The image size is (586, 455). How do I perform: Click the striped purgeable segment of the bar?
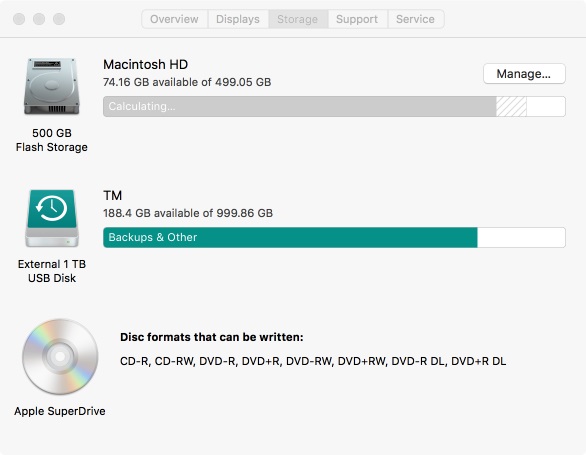[x=511, y=107]
